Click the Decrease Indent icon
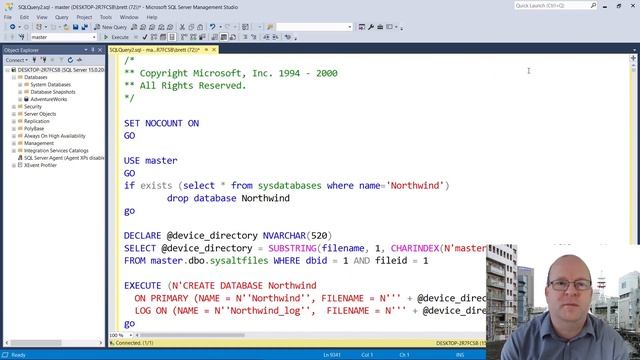640x360 pixels. pos(267,37)
